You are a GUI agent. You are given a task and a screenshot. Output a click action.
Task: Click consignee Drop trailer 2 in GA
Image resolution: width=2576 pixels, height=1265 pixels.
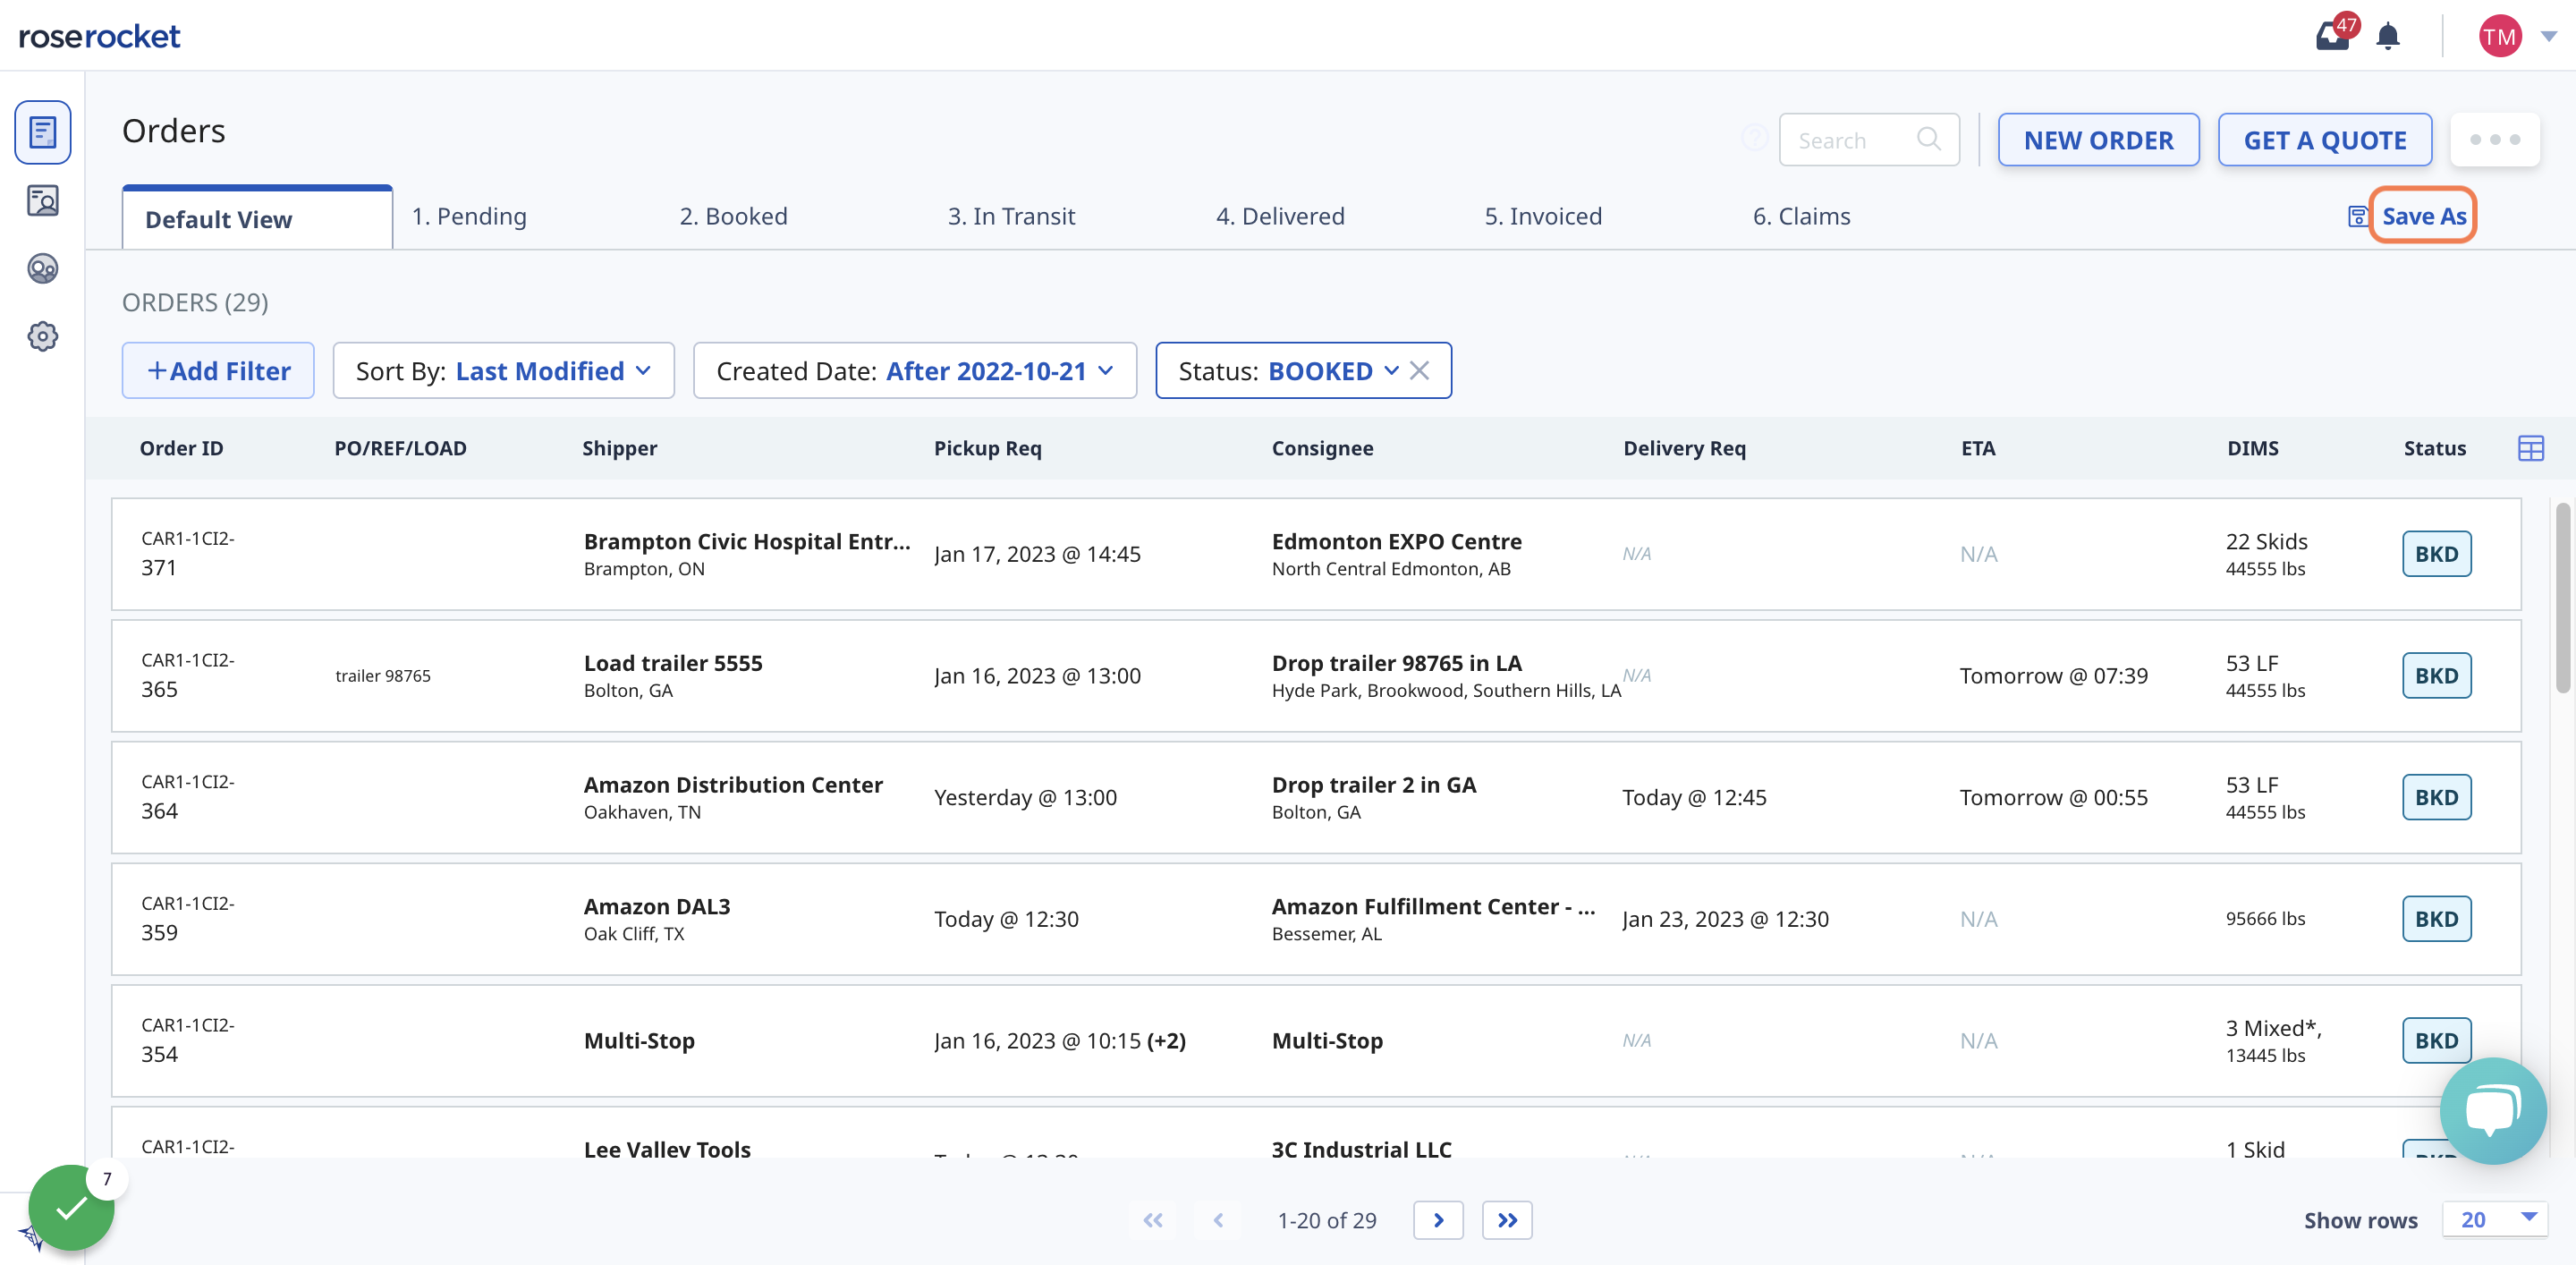click(1373, 785)
